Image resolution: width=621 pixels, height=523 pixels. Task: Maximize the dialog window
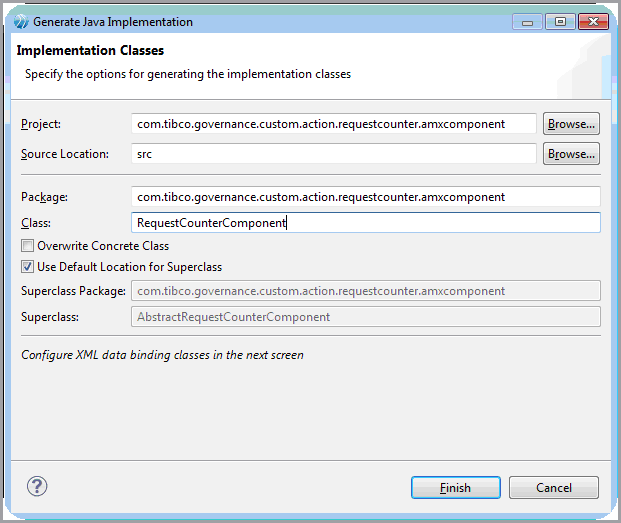pyautogui.click(x=557, y=21)
